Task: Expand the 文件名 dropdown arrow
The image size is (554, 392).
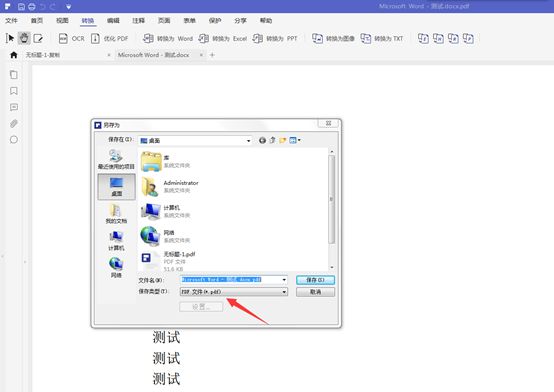Action: (284, 280)
